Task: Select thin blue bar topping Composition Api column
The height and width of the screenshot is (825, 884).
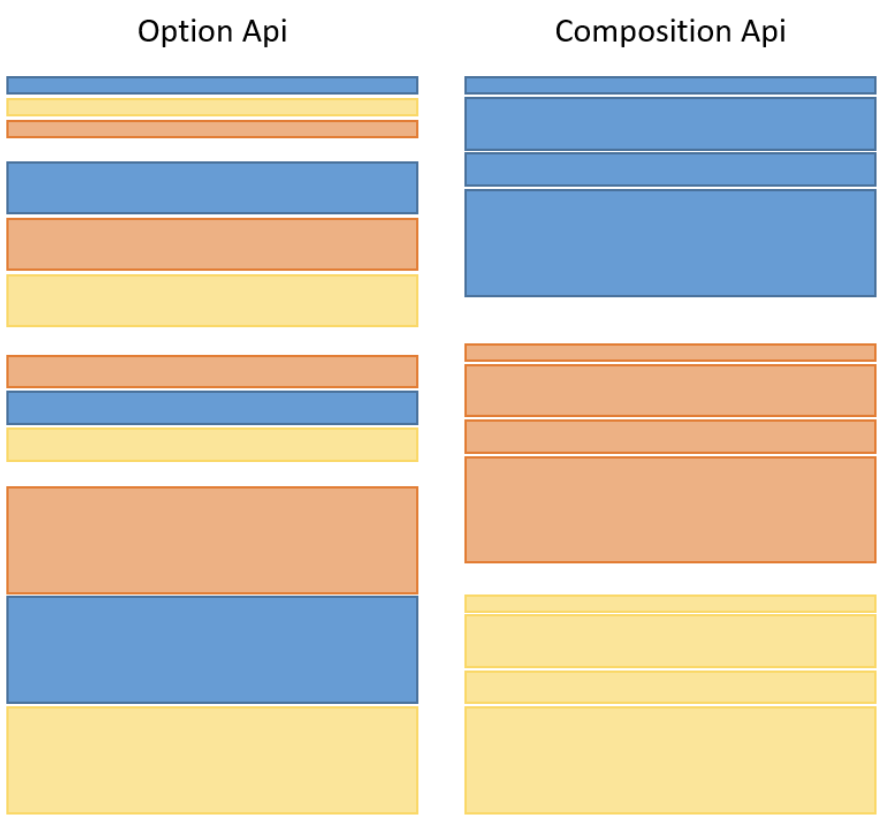Action: pos(670,85)
